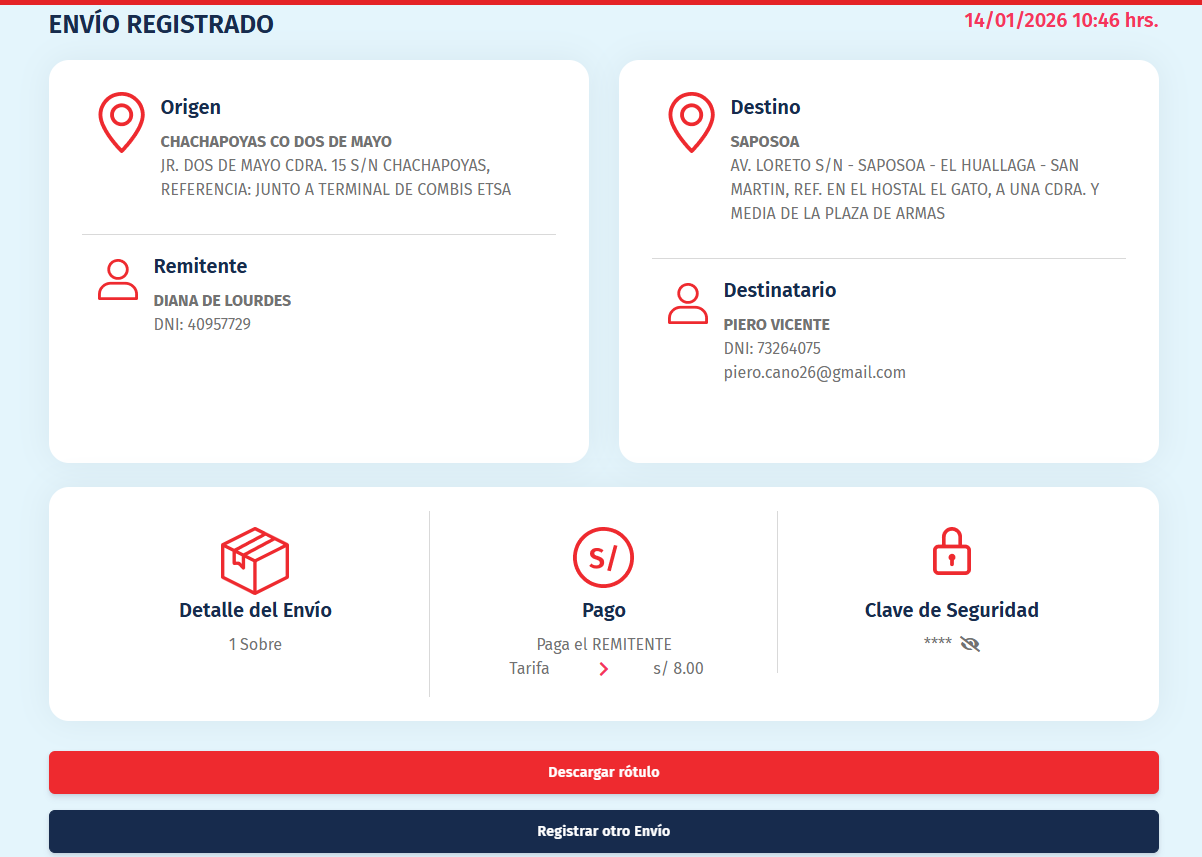1202x857 pixels.
Task: Click the CHACHAPOYAS CO DOS DE MAYO origin name
Action: coord(276,142)
